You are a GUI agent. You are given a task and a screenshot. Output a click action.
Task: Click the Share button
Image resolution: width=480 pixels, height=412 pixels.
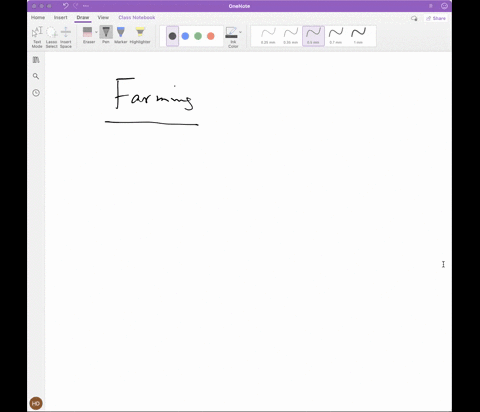436,18
